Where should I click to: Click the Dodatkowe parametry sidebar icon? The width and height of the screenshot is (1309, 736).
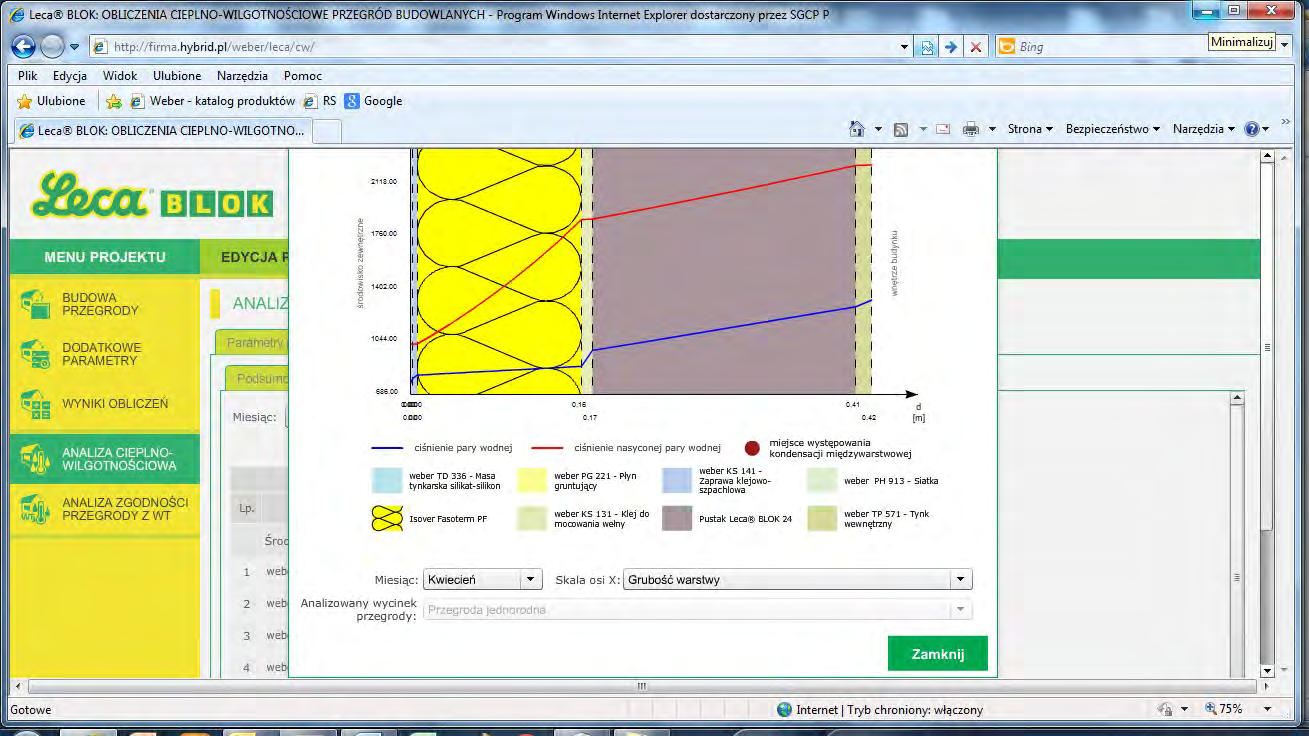tap(35, 354)
